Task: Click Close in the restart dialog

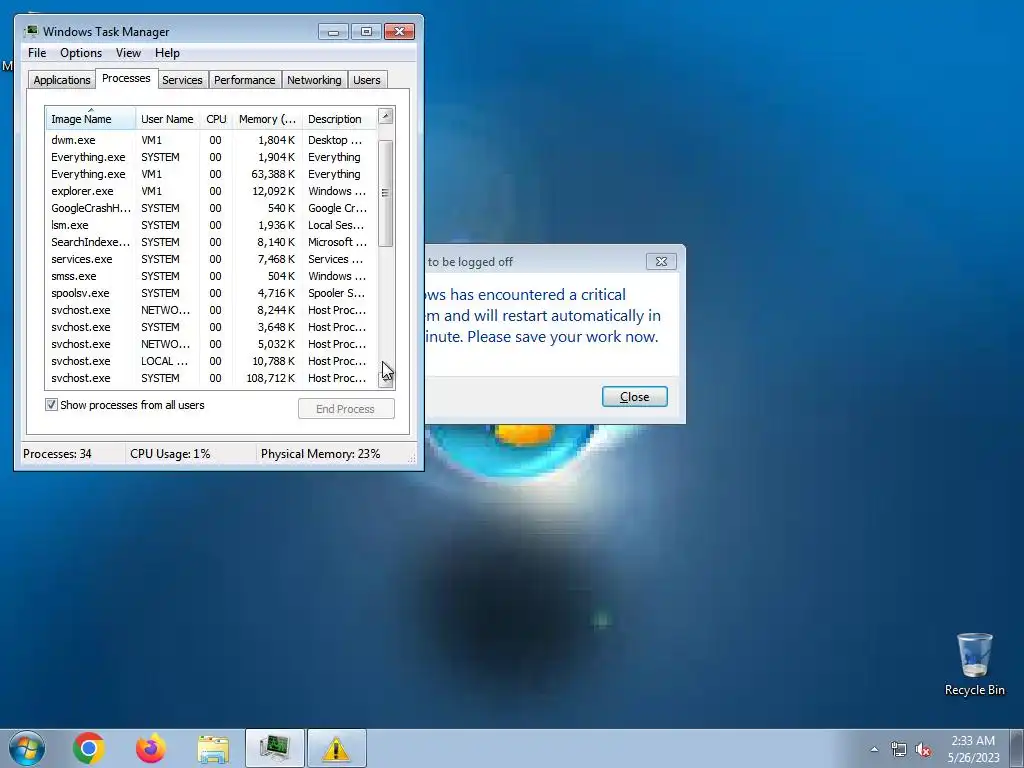Action: pos(635,396)
